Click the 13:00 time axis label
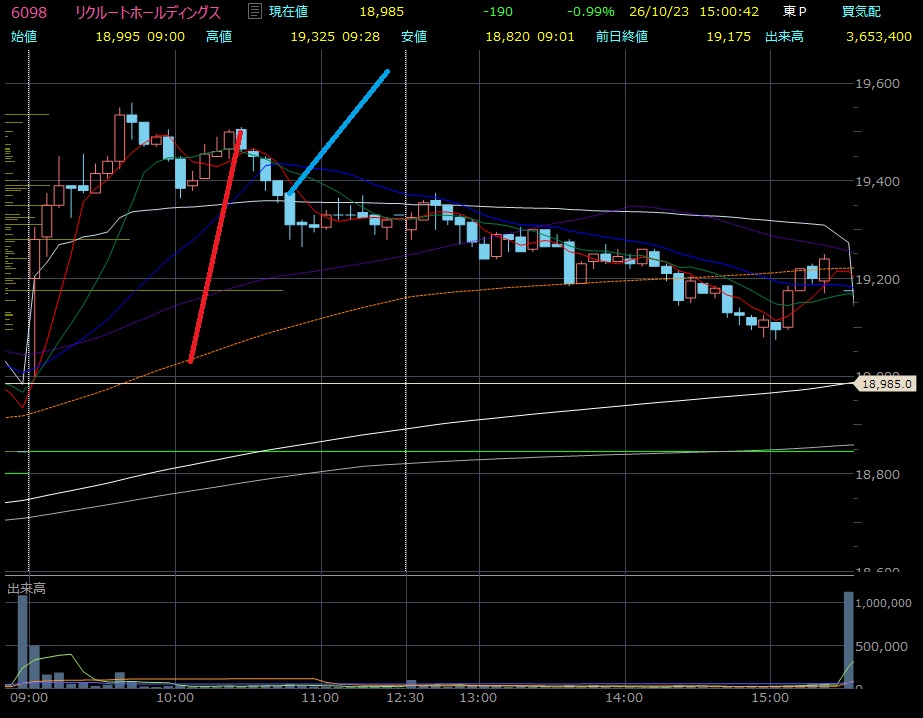Viewport: 923px width, 718px height. [478, 698]
